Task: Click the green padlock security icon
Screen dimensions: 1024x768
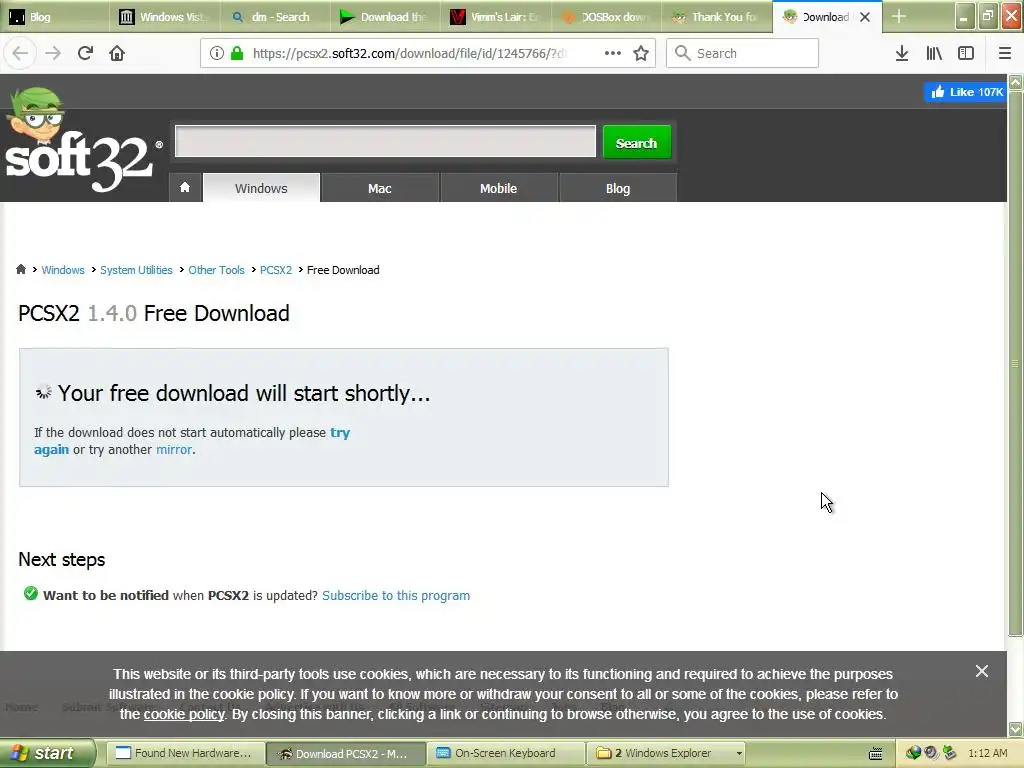Action: [x=237, y=53]
